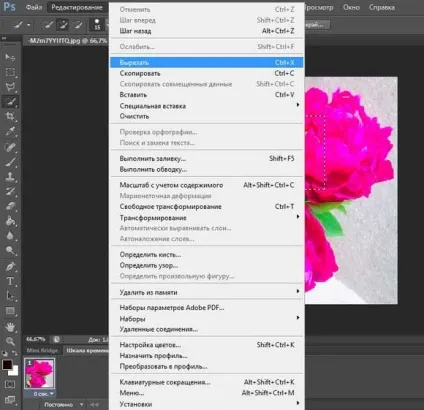Choose 'Очистить' menu item
This screenshot has width=424, height=410.
coord(207,116)
